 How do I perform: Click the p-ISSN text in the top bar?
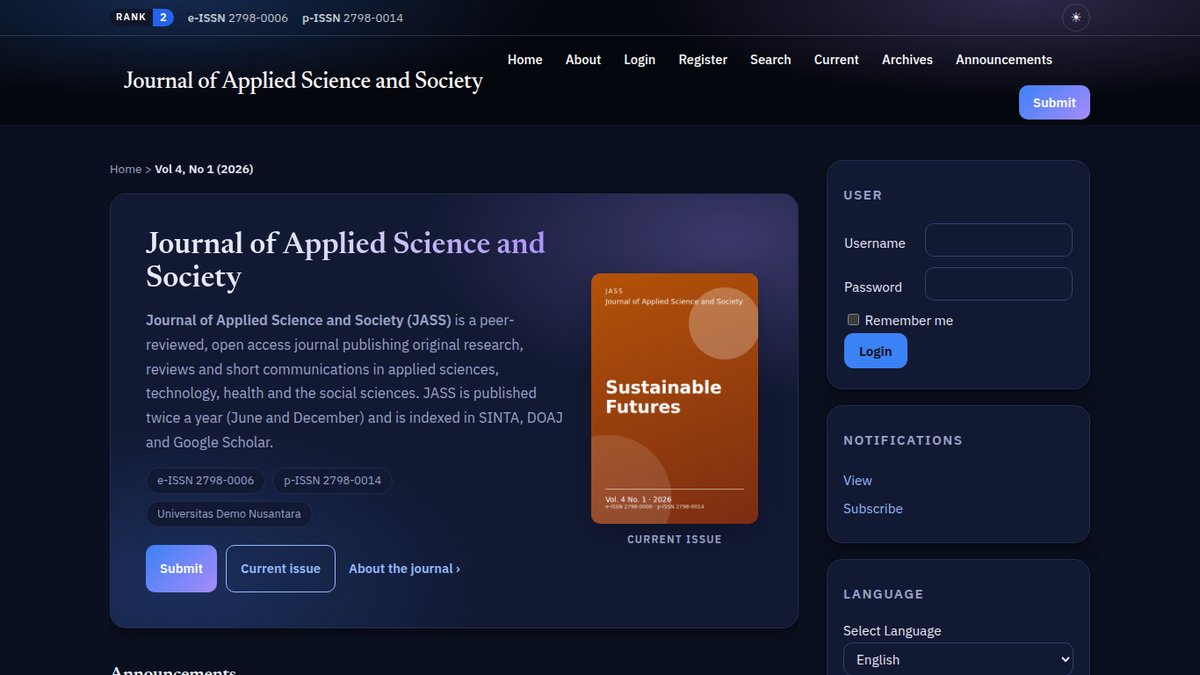pyautogui.click(x=353, y=18)
